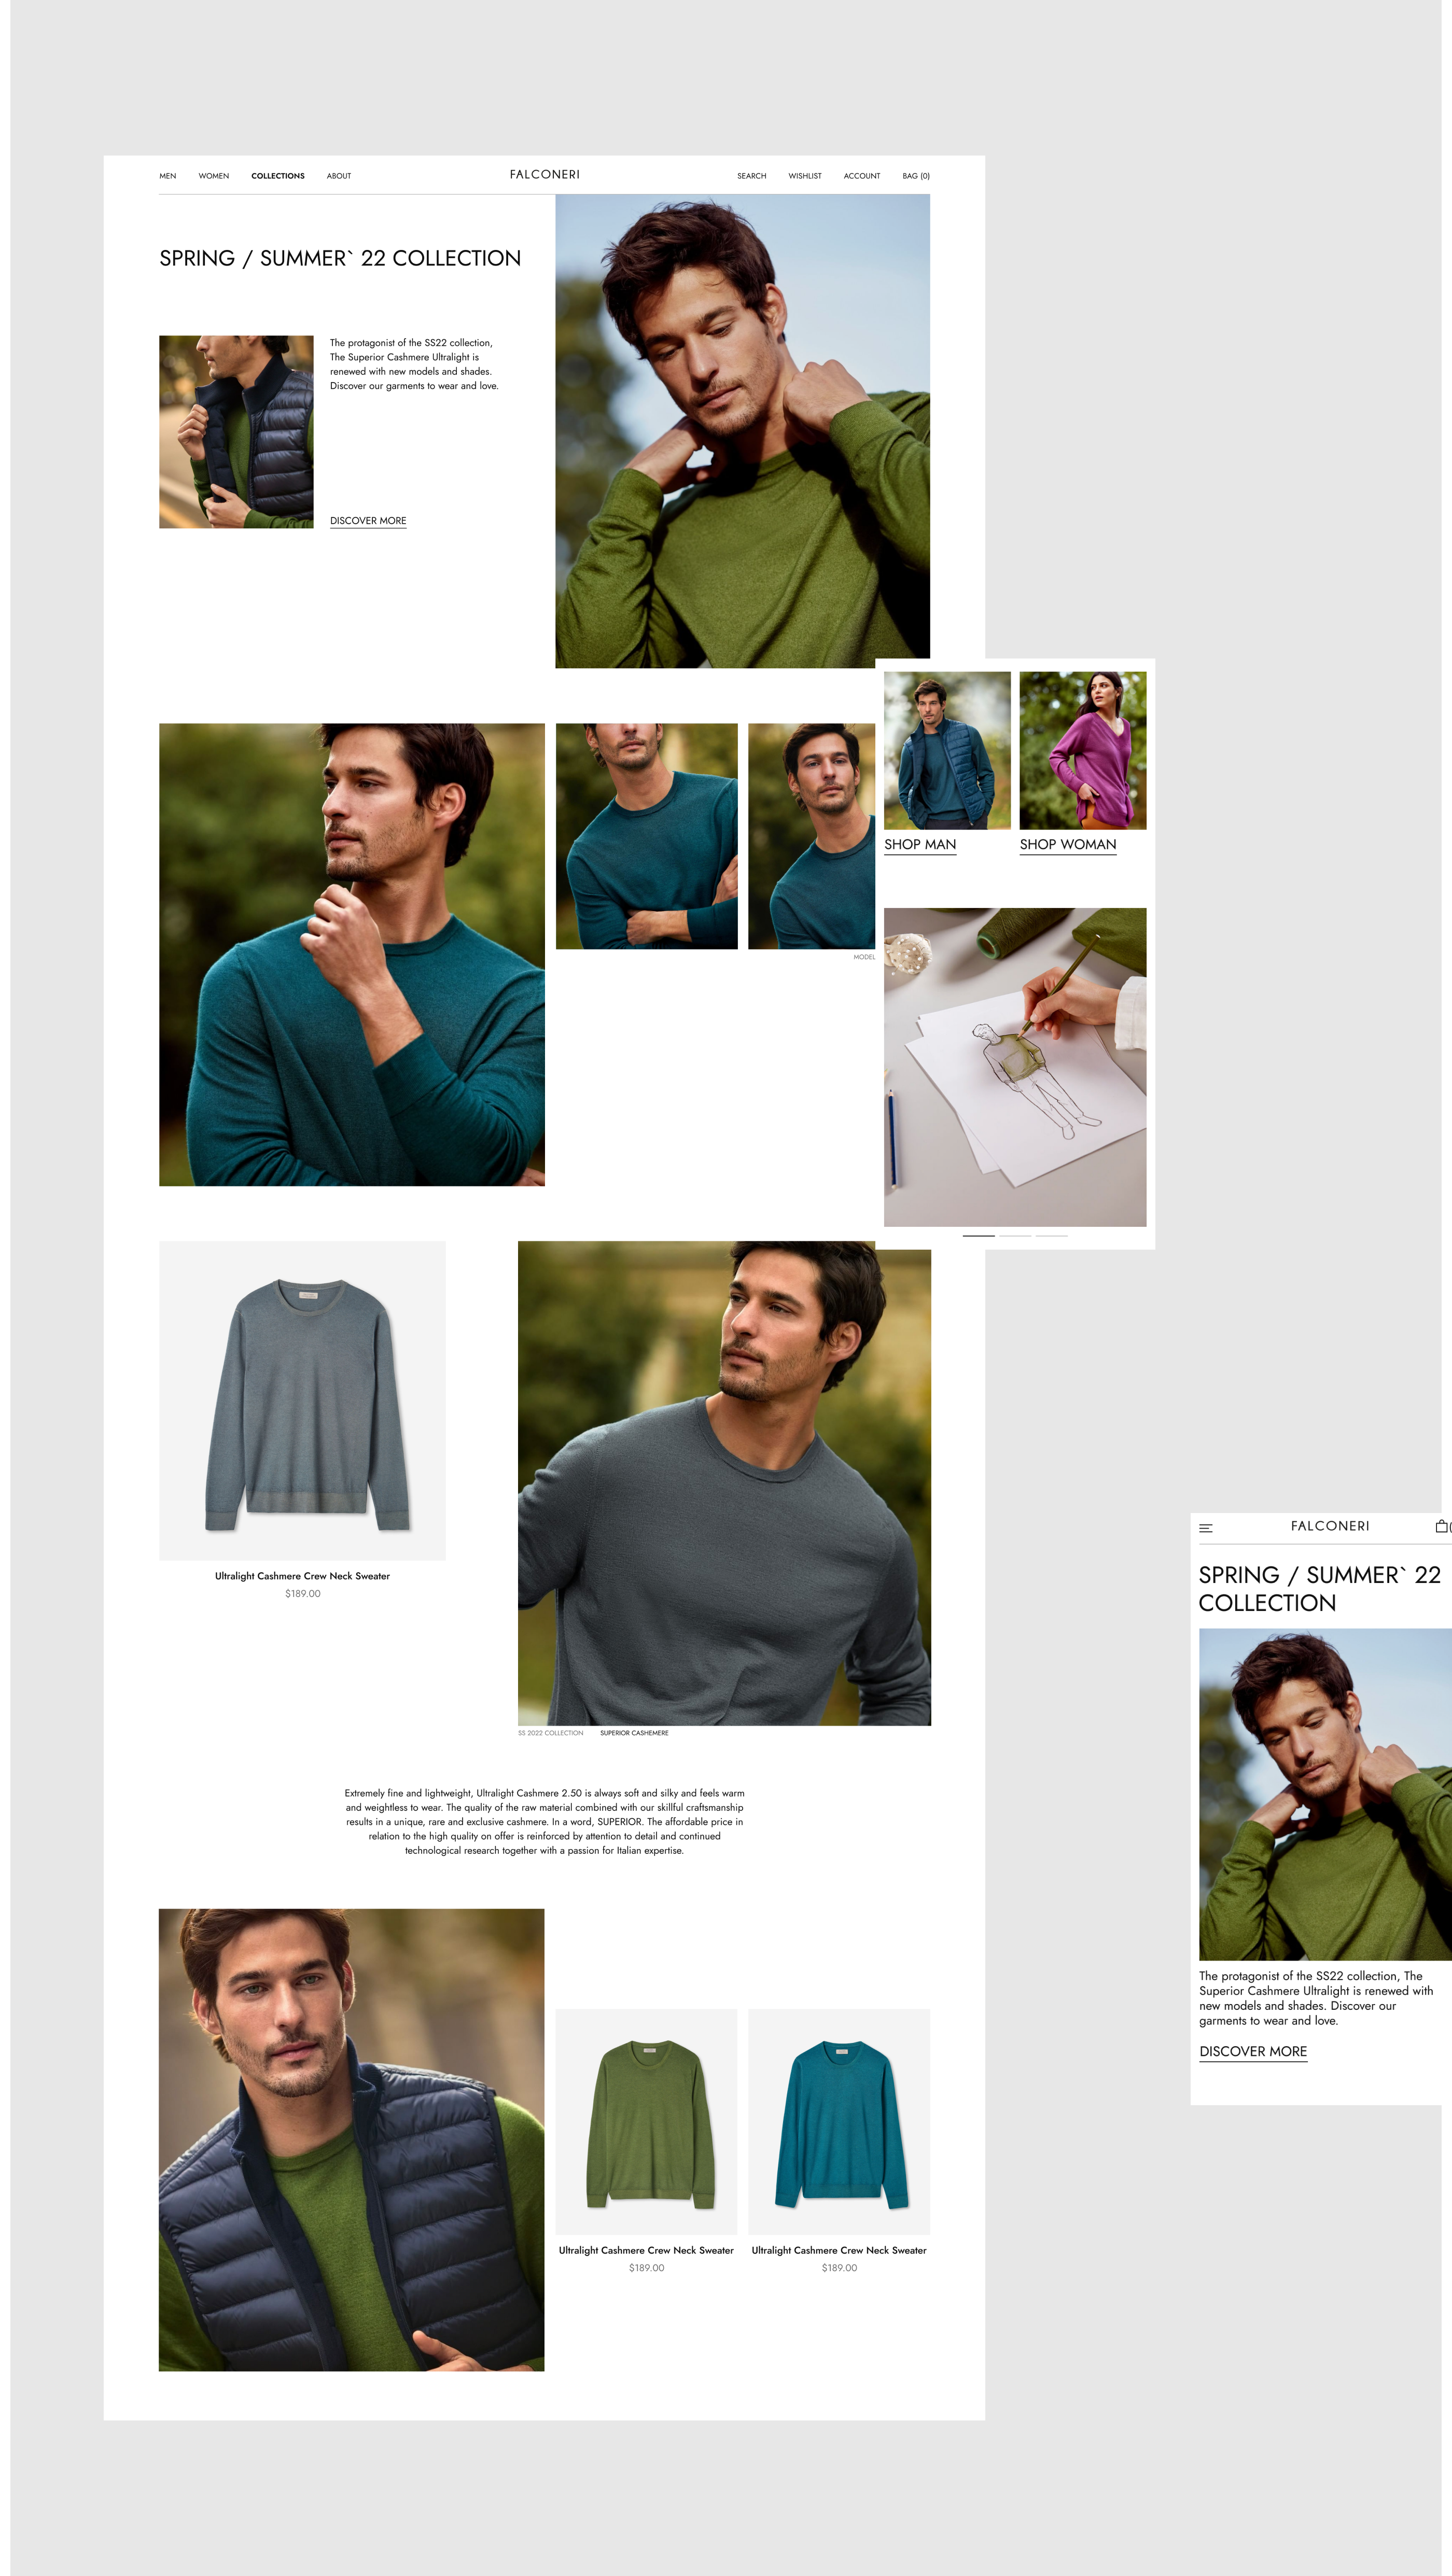This screenshot has height=2576, width=1452.
Task: Open the grey Ultralight Cashmere sweater product image
Action: tap(302, 1400)
